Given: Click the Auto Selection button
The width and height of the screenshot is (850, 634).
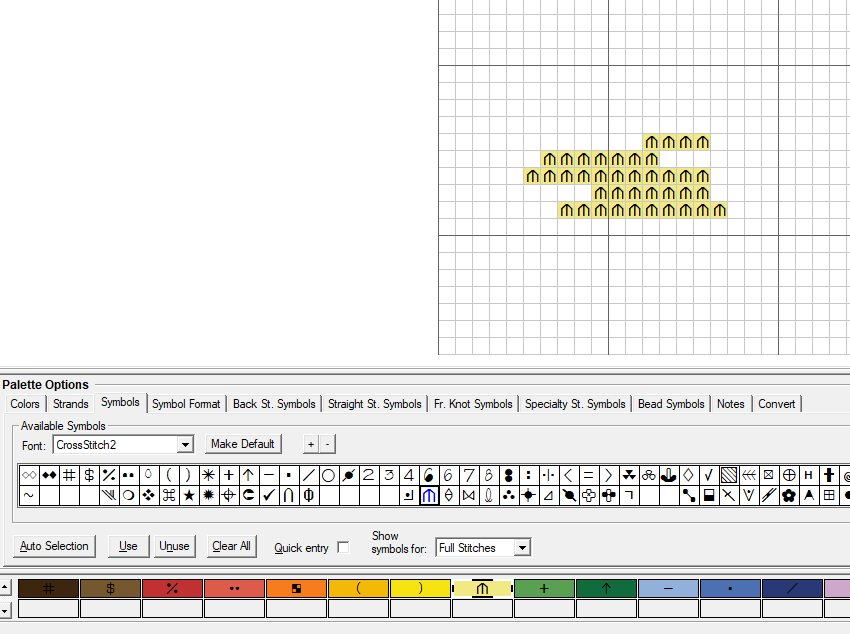Looking at the screenshot, I should pos(54,546).
